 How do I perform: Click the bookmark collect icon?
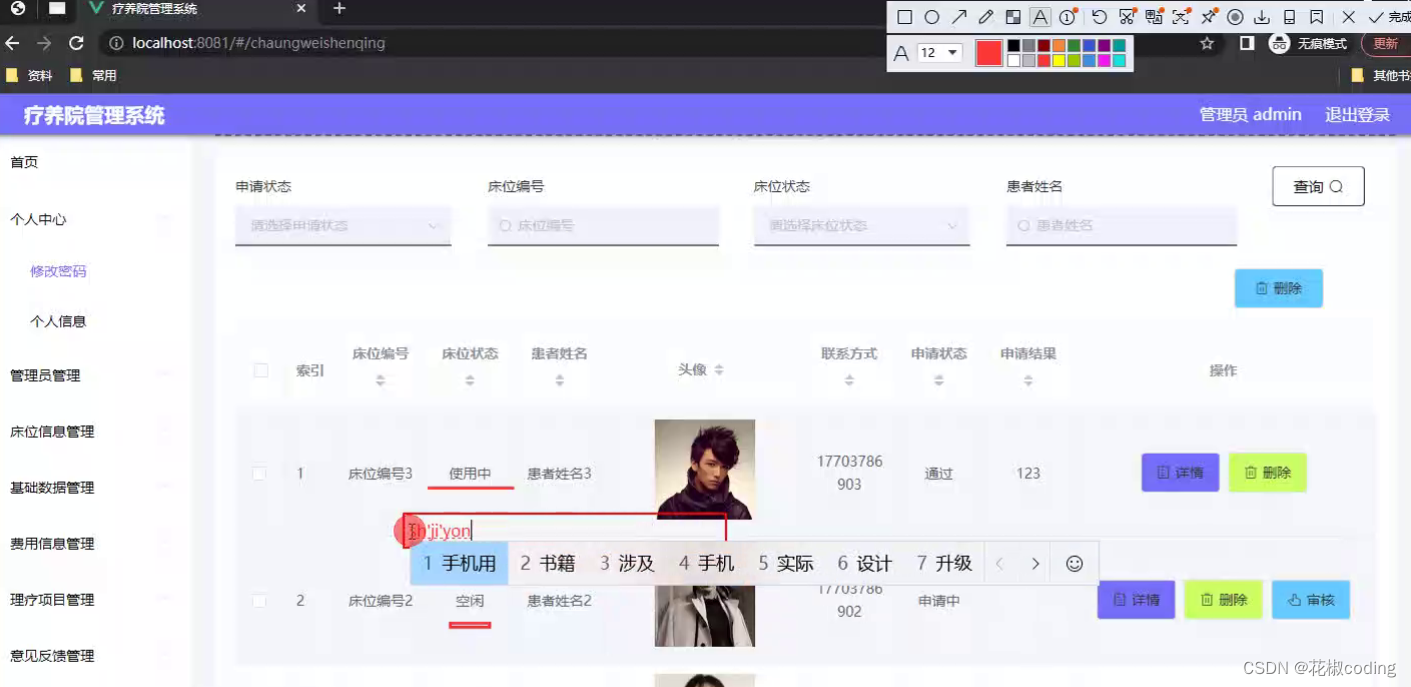(1317, 17)
